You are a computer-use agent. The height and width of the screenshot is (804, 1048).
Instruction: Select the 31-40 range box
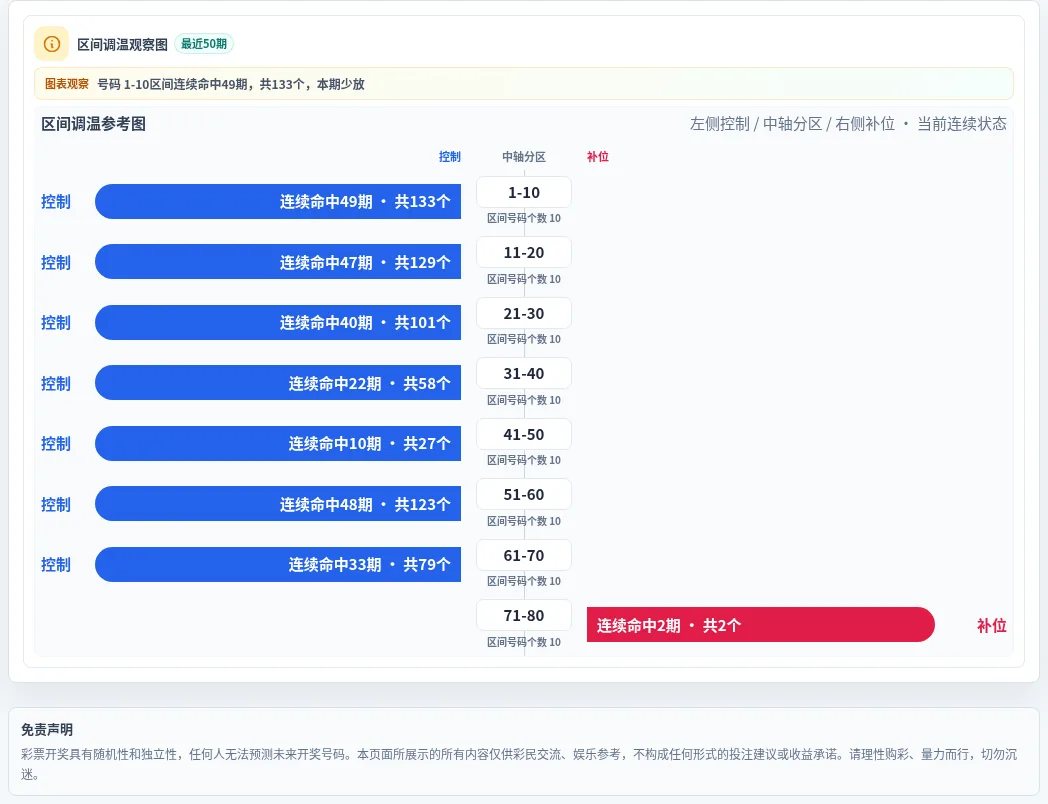tap(524, 374)
